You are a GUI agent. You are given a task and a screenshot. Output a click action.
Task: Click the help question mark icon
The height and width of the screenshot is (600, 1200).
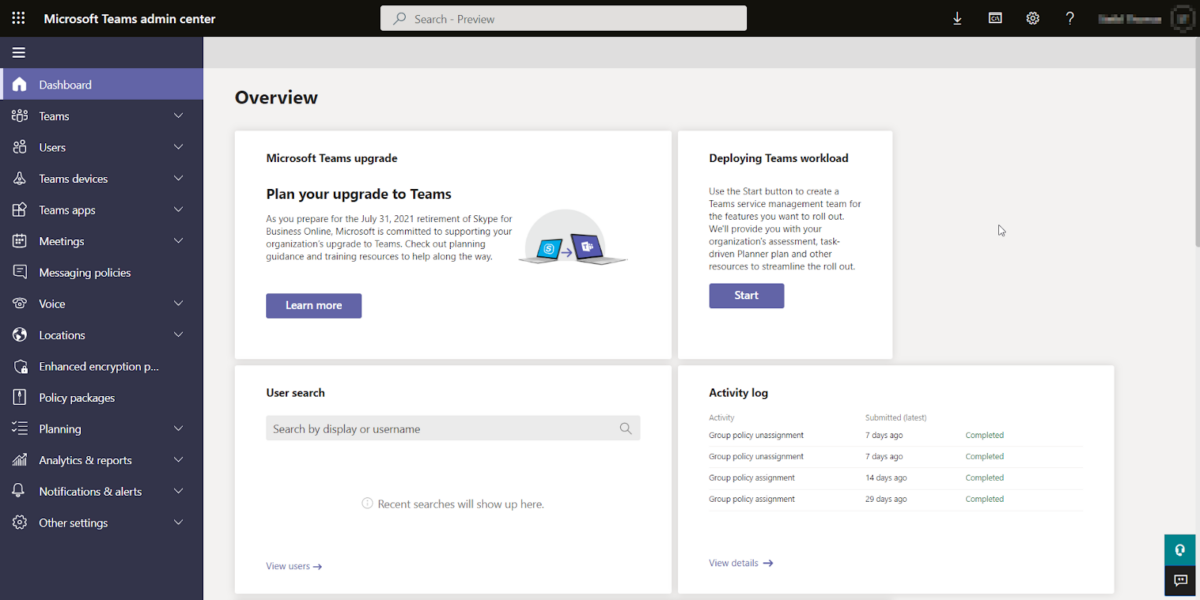(x=1070, y=17)
